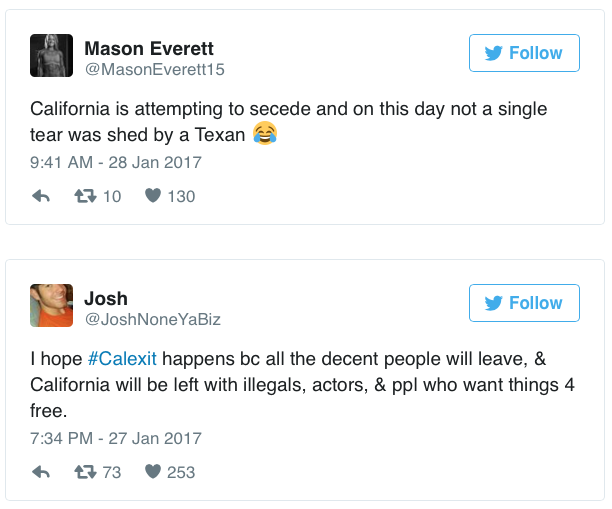Viewport: 612px width, 509px height.
Task: Retweet Mason Everett's California tweet
Action: coord(85,196)
